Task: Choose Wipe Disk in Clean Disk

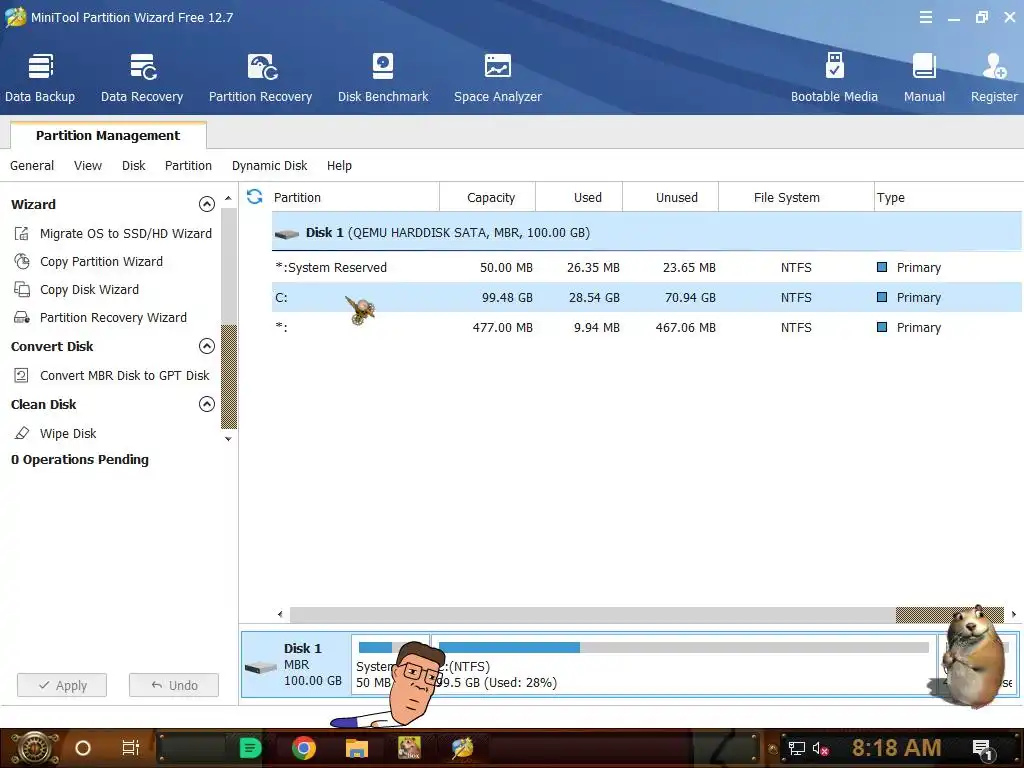Action: click(x=68, y=433)
